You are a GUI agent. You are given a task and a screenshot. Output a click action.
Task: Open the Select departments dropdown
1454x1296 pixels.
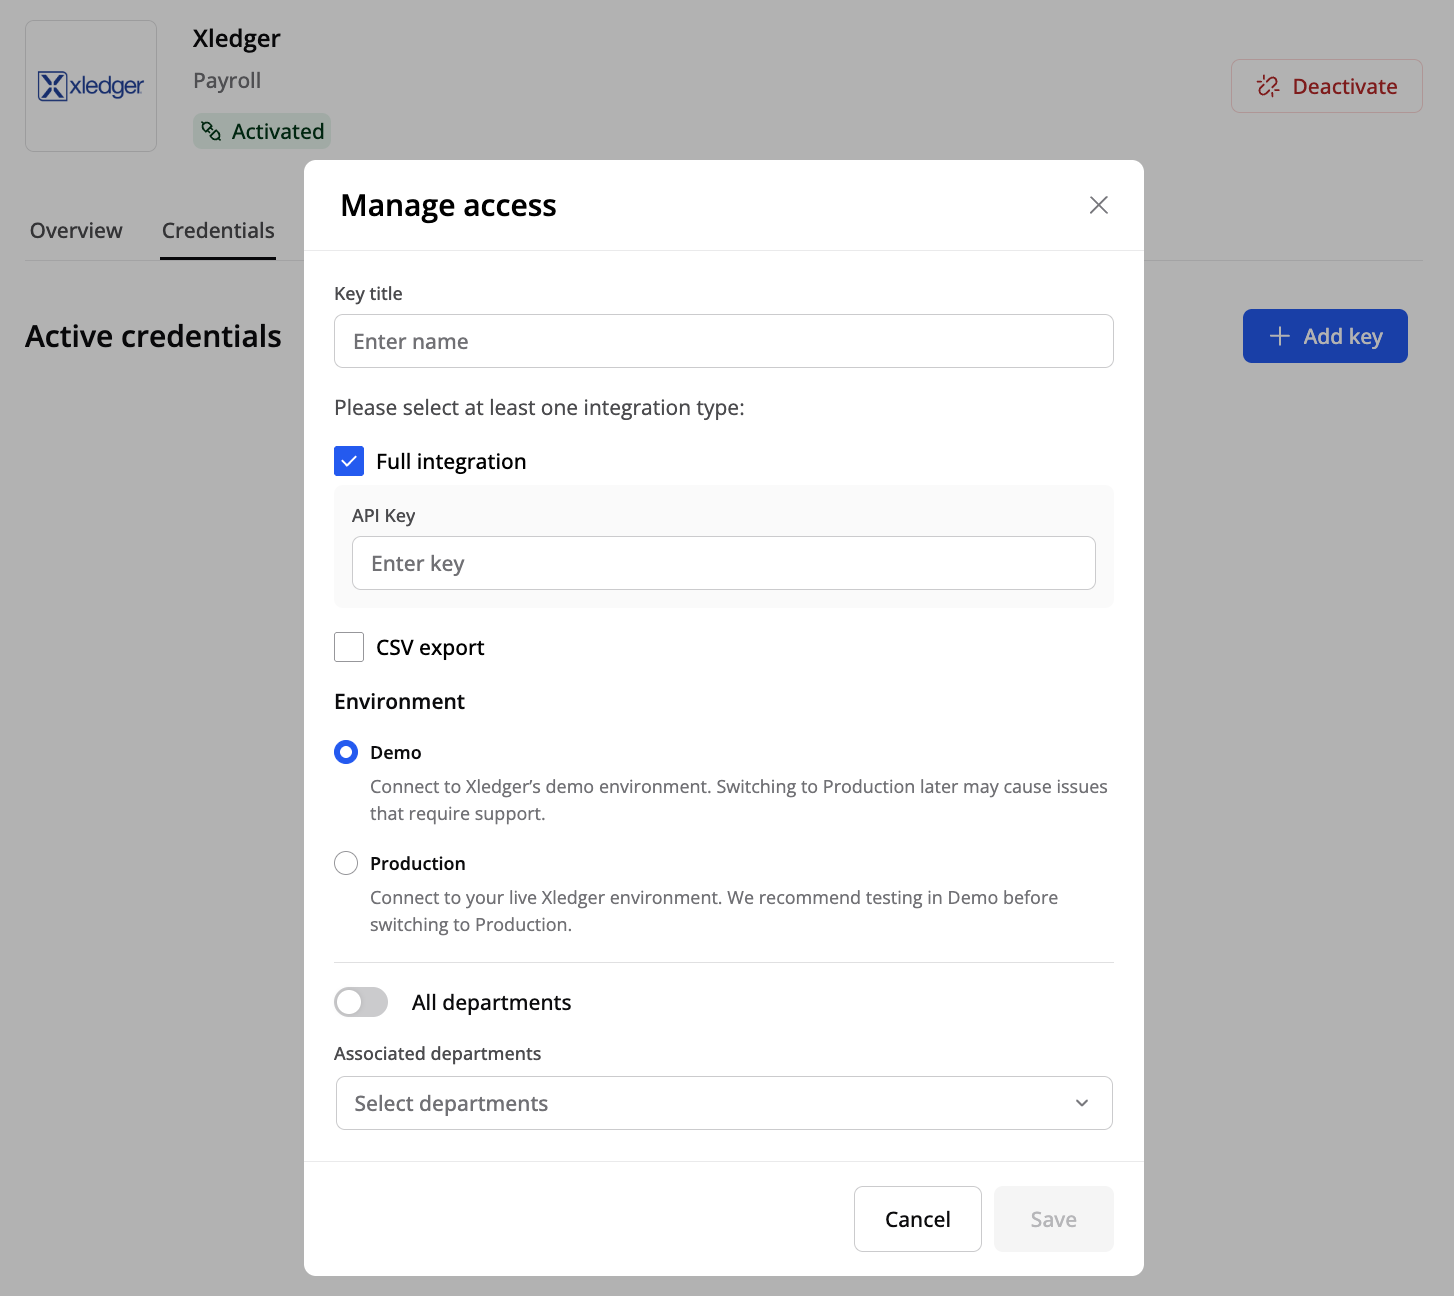[724, 1103]
